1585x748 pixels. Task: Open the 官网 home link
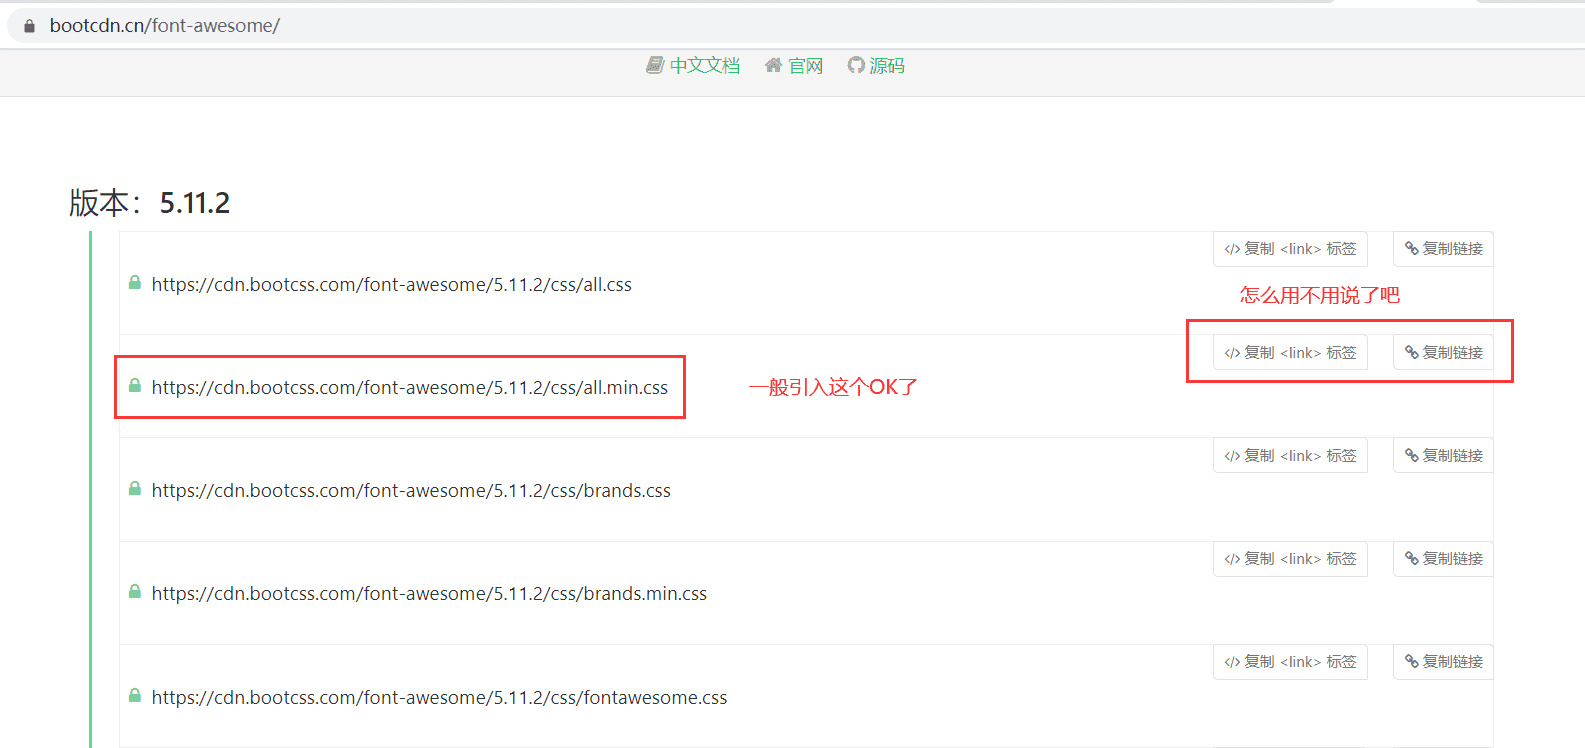click(x=806, y=66)
